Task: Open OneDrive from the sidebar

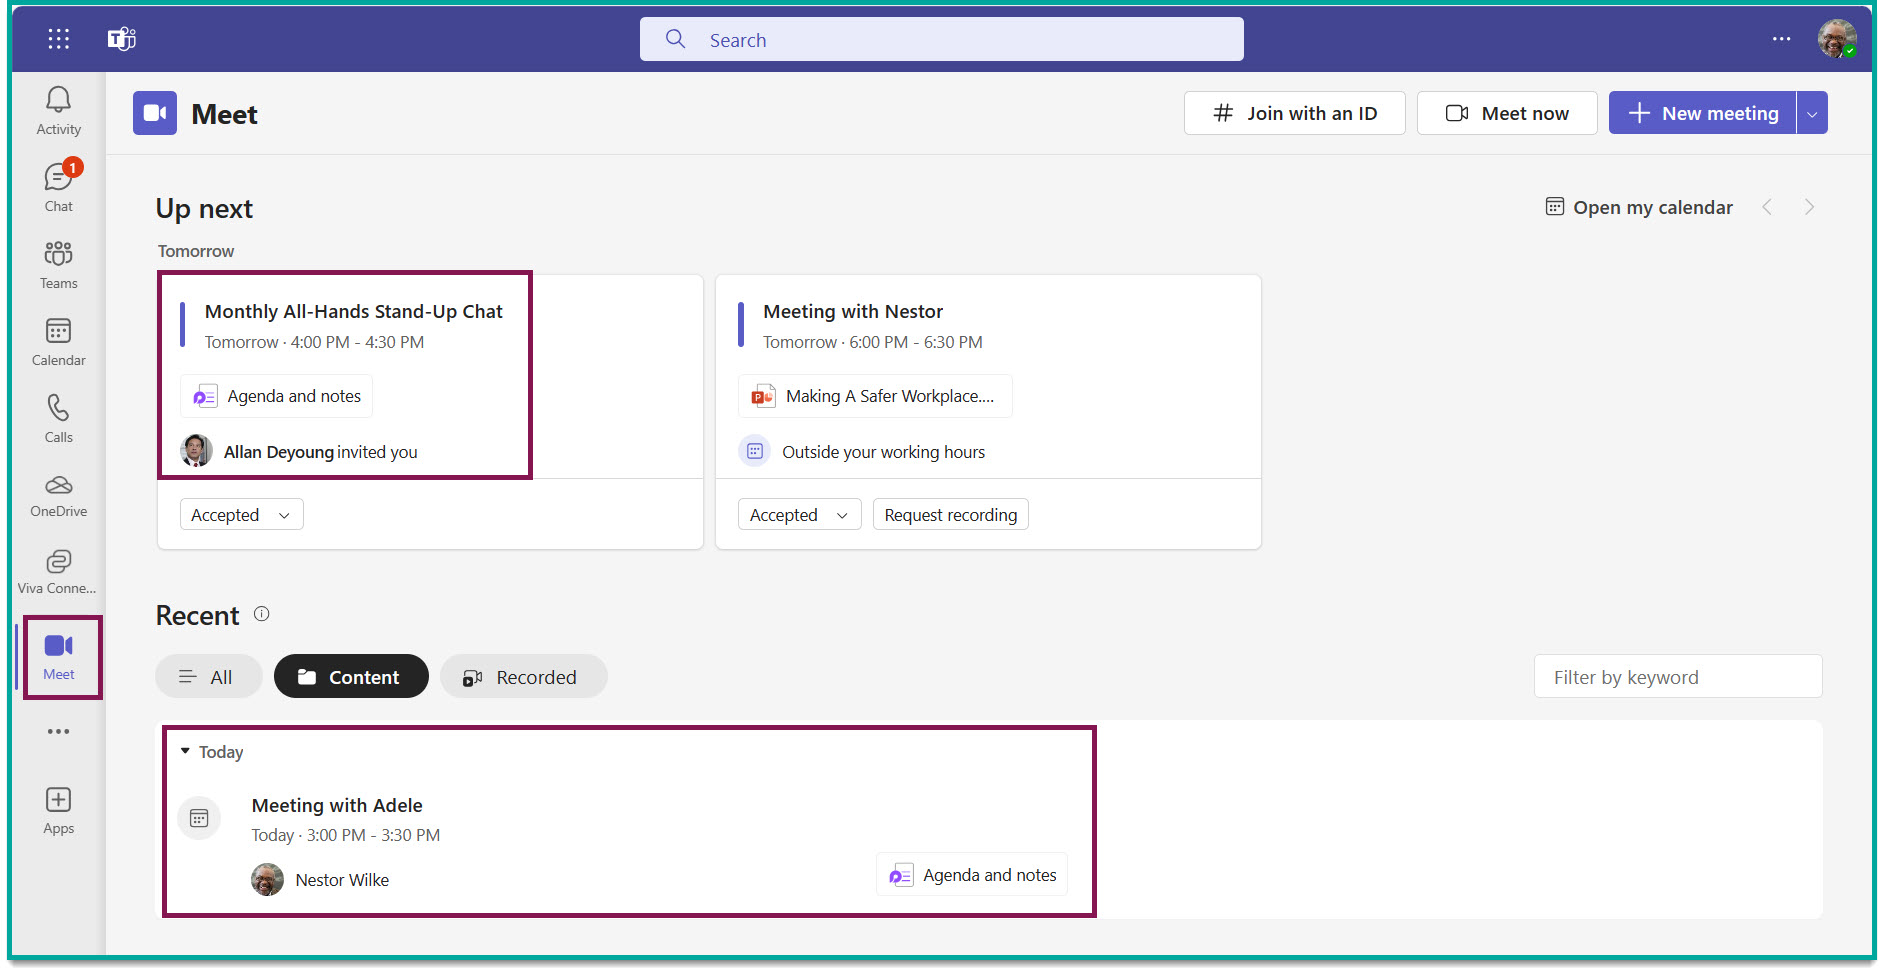Action: (x=58, y=493)
